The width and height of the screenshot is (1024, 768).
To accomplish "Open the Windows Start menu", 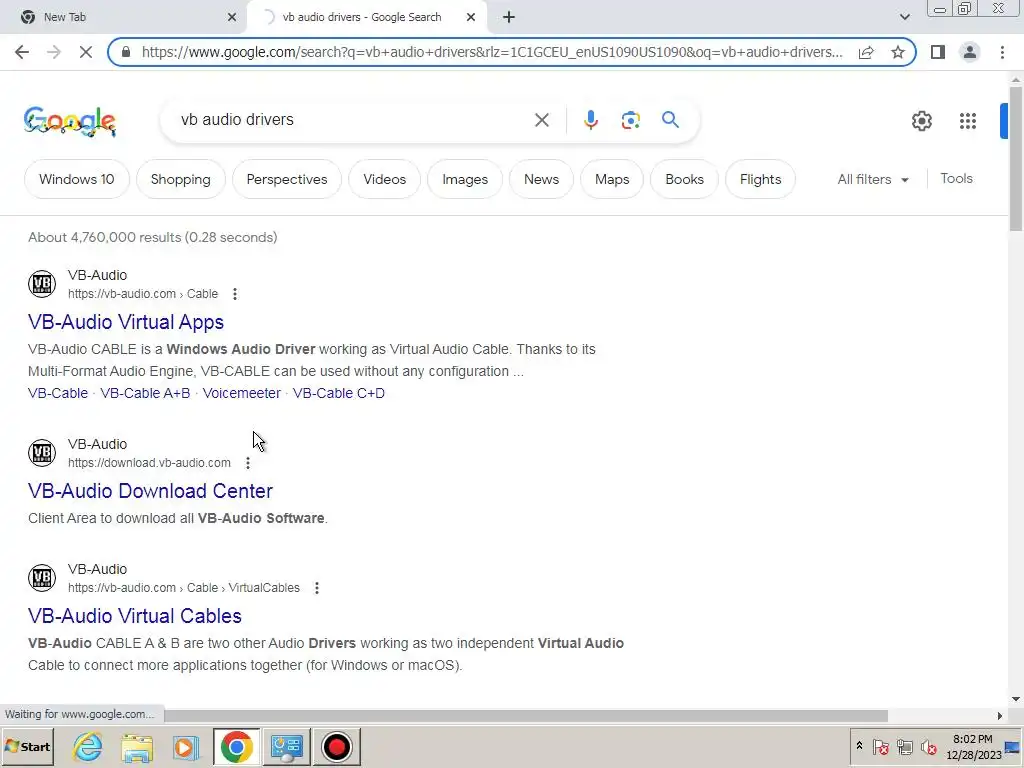I will (x=27, y=746).
